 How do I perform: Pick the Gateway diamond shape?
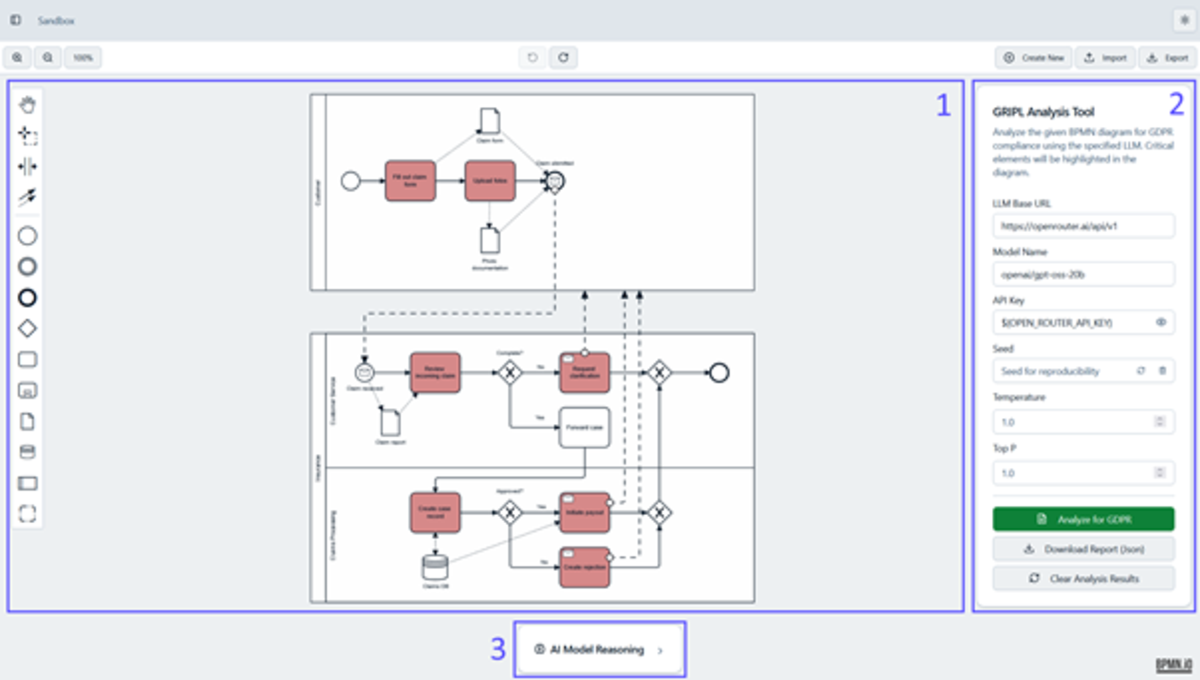[28, 328]
